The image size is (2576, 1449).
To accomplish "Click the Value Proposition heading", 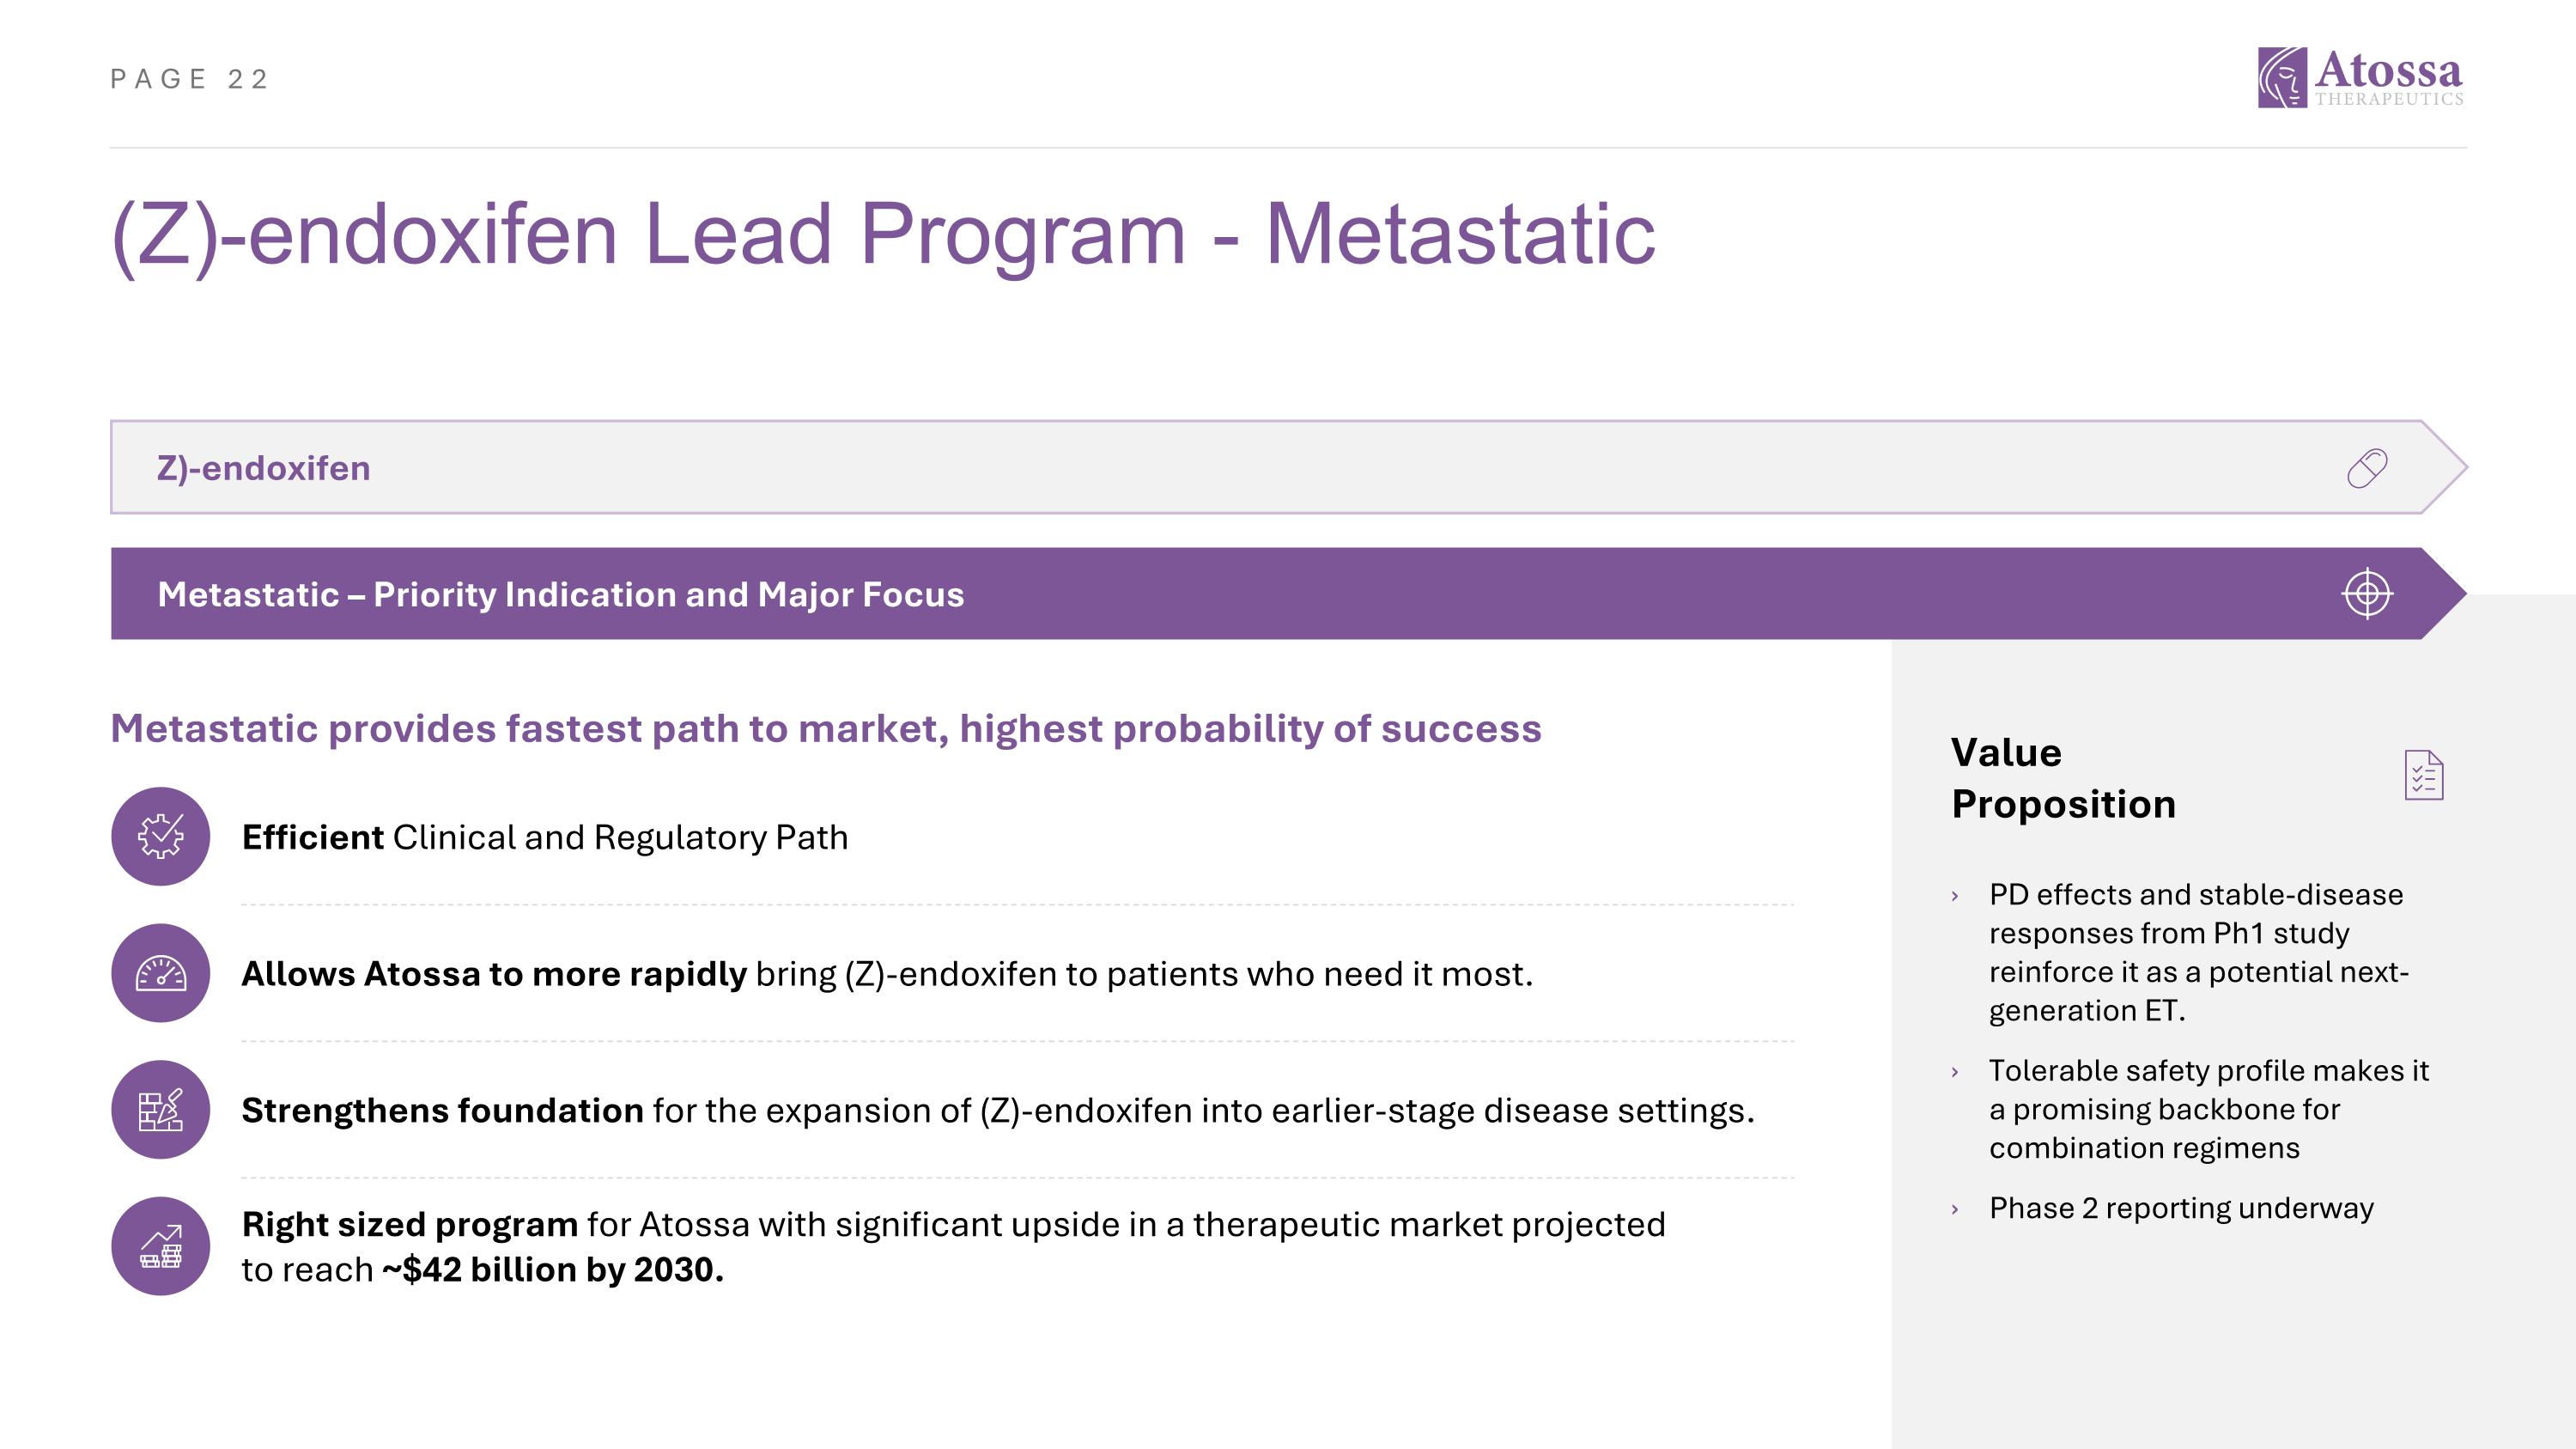I will tap(2062, 778).
